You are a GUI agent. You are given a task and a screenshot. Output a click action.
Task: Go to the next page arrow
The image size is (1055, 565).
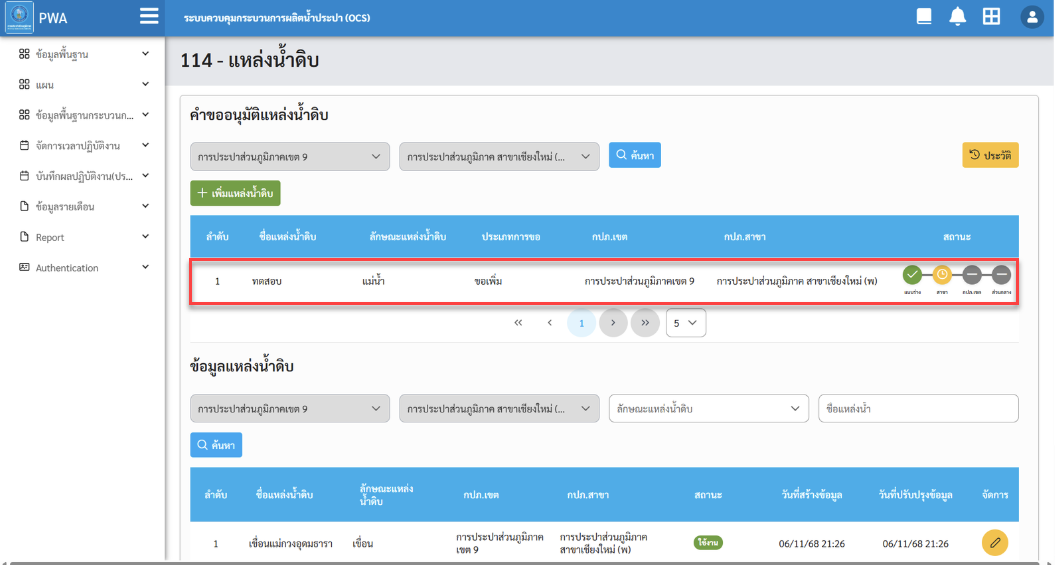[613, 323]
